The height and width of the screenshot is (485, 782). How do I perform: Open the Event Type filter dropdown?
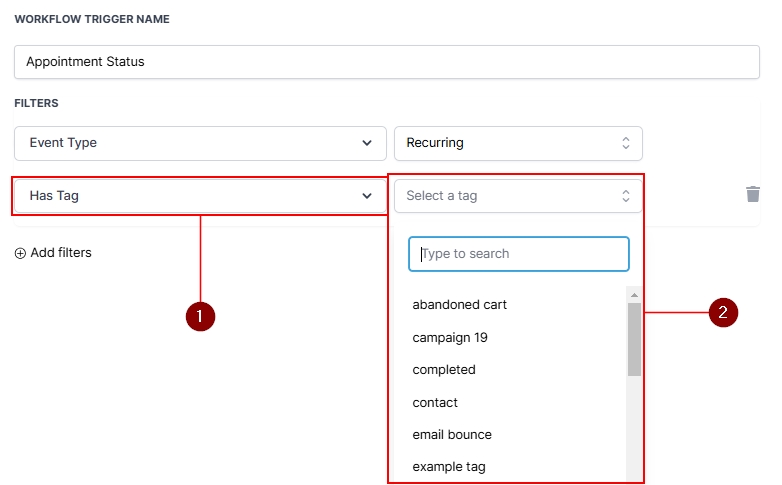(x=200, y=143)
